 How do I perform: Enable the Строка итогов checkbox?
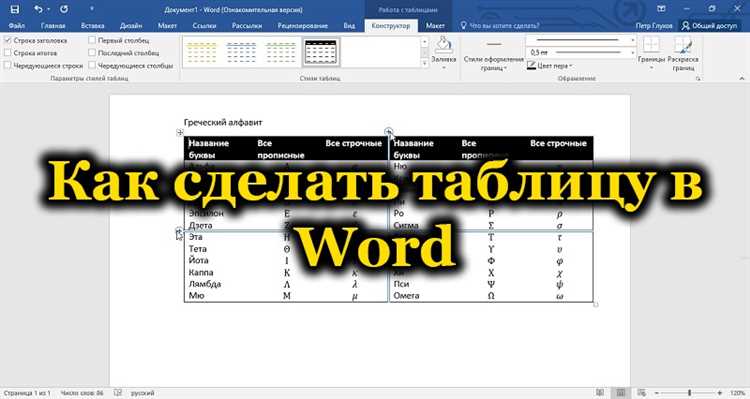[8, 53]
